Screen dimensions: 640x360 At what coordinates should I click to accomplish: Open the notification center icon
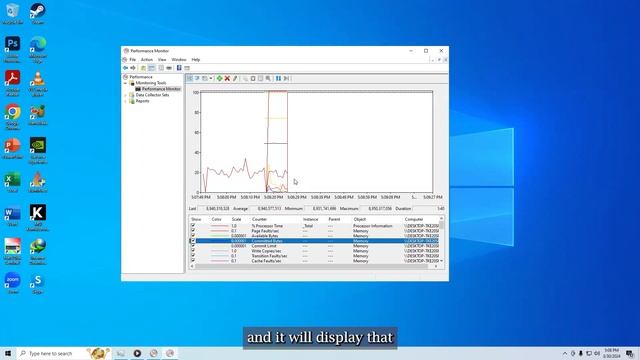coord(629,353)
